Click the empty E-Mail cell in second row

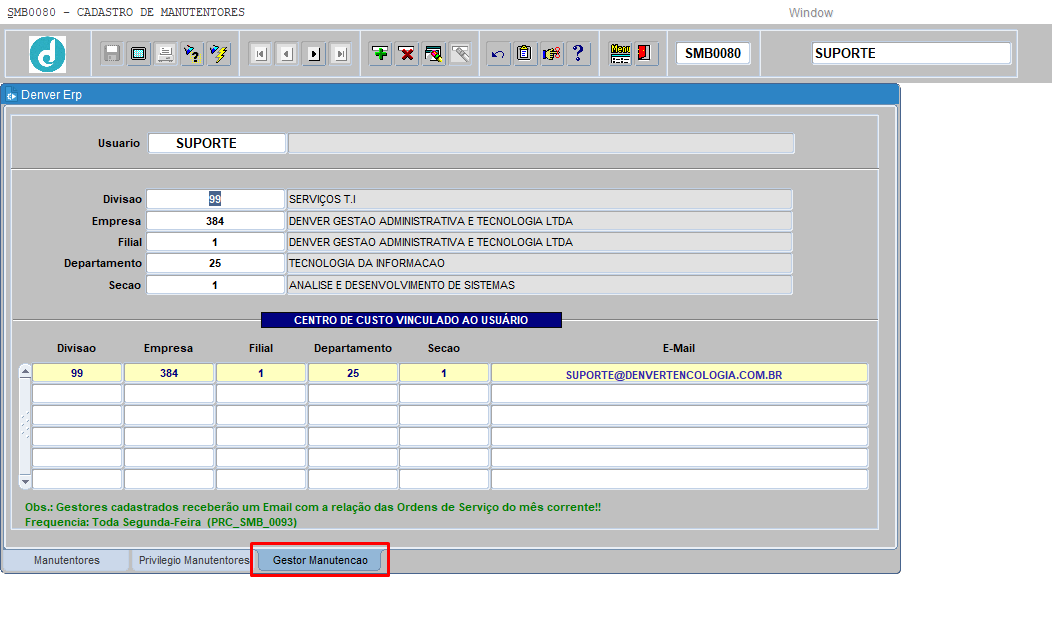(x=680, y=394)
